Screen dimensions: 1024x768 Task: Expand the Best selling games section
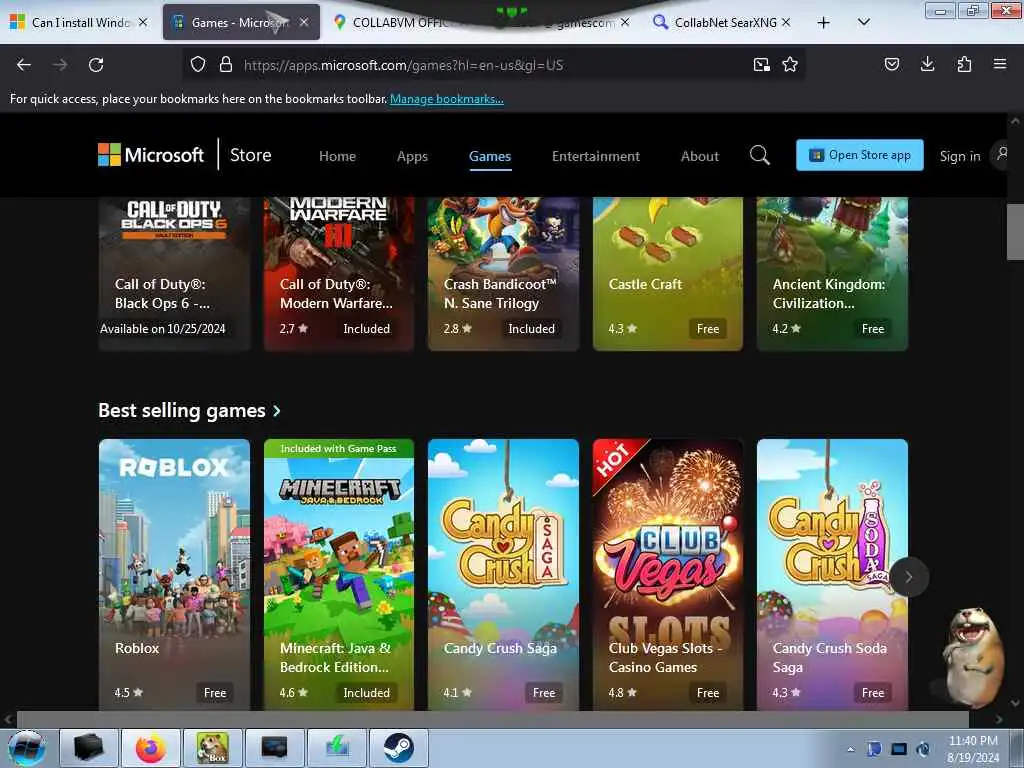tap(189, 411)
